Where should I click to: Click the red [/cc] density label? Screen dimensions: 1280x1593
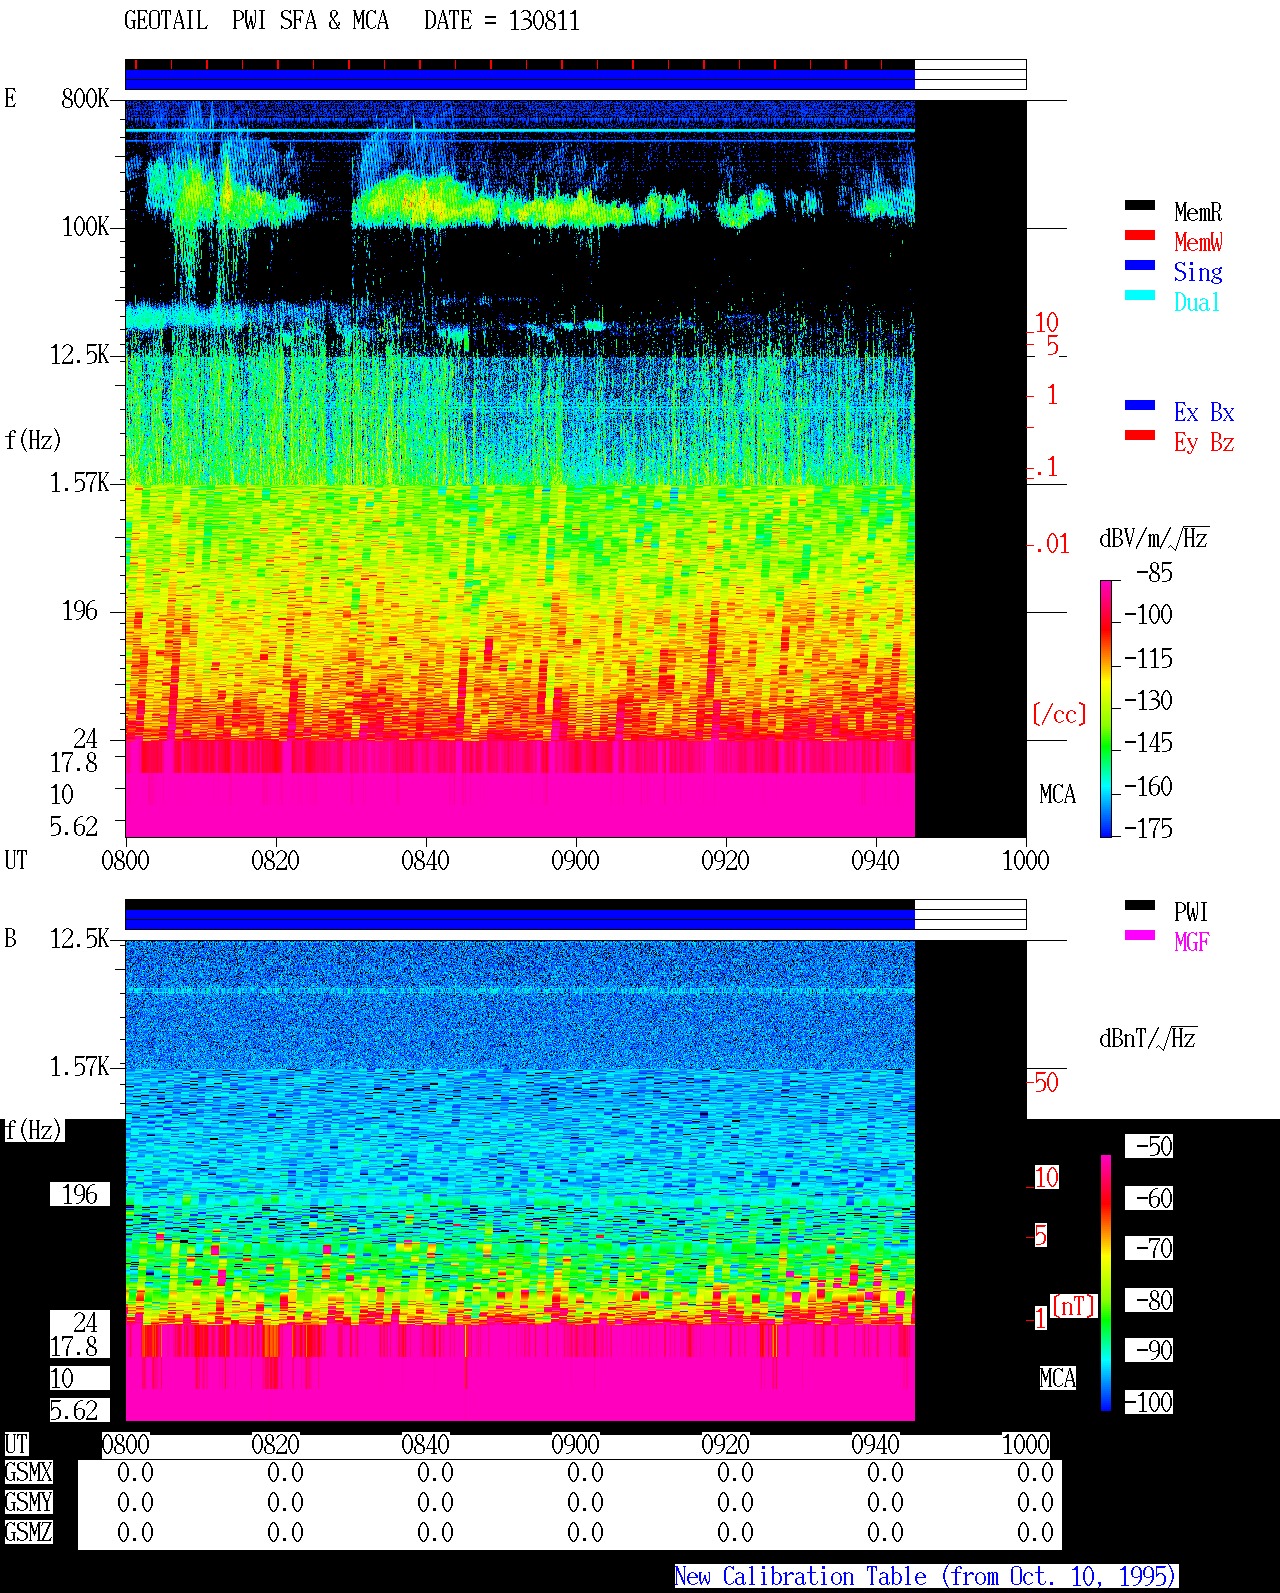[1058, 714]
